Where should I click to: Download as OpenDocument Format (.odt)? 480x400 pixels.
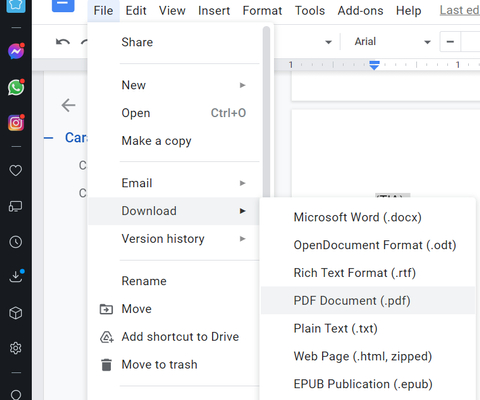pyautogui.click(x=368, y=245)
